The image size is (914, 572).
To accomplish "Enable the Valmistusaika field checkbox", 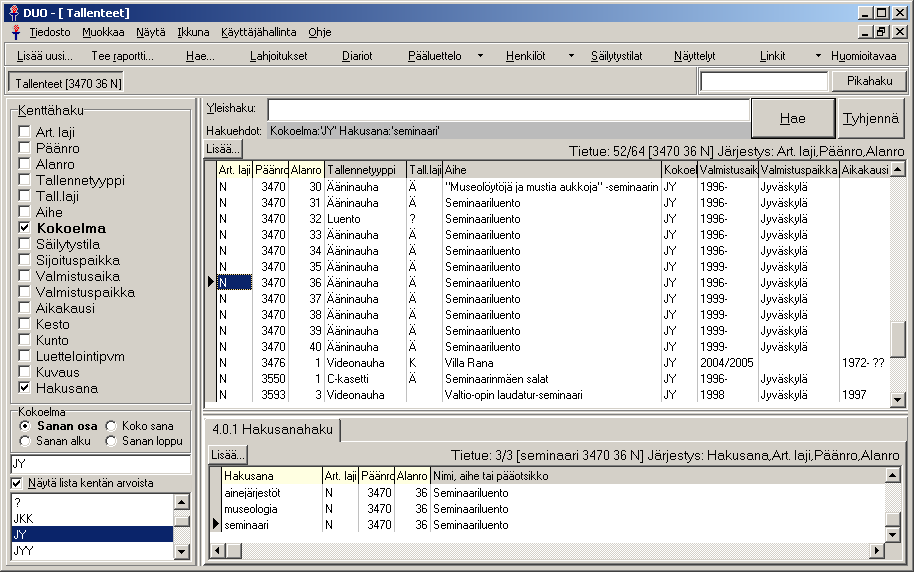I will (x=24, y=276).
